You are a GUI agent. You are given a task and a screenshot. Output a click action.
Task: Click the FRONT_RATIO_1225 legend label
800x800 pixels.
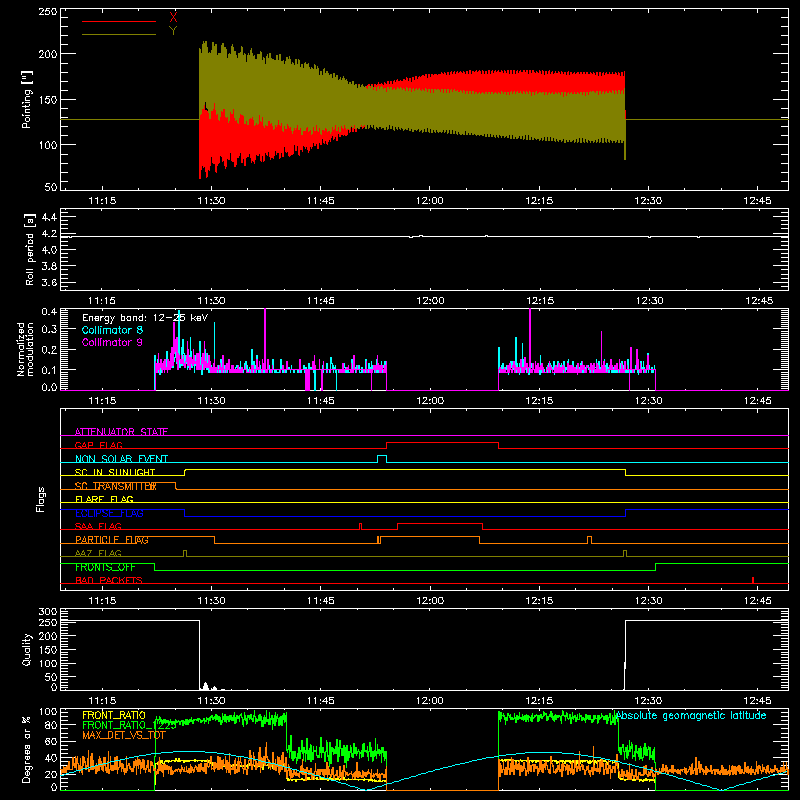129,725
